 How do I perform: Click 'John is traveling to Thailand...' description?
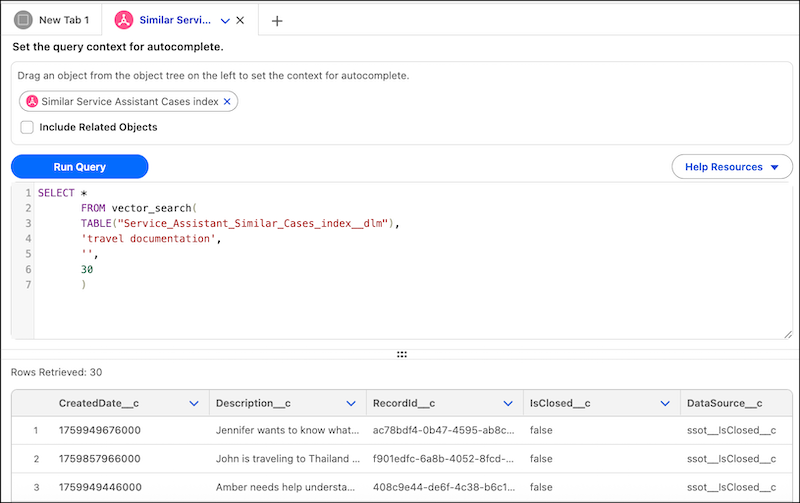(x=288, y=459)
